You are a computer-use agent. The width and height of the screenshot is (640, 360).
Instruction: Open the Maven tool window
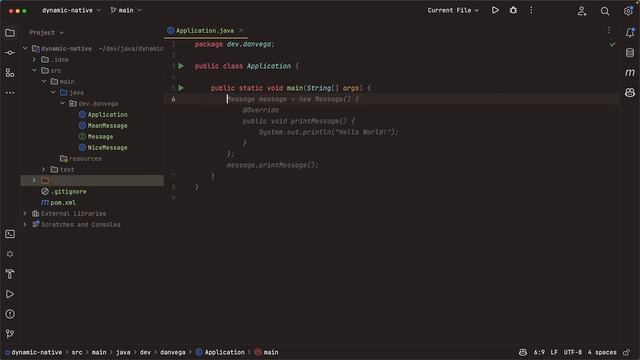[630, 73]
